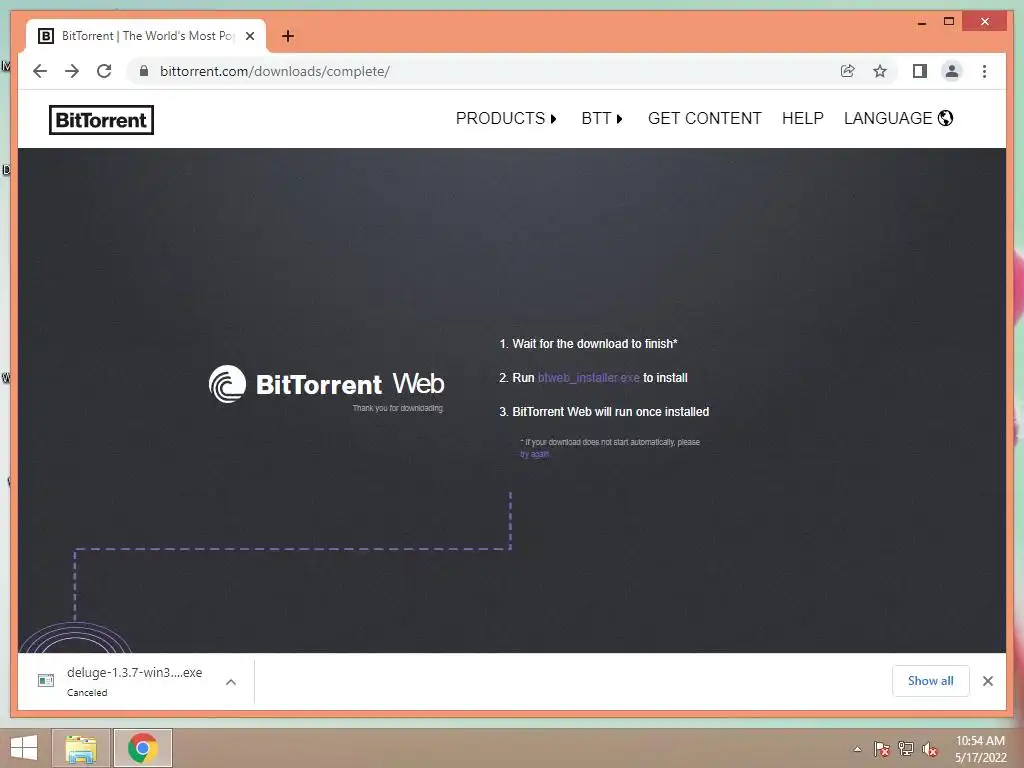The height and width of the screenshot is (768, 1024).
Task: Close the BitTorrent tab
Action: [249, 36]
